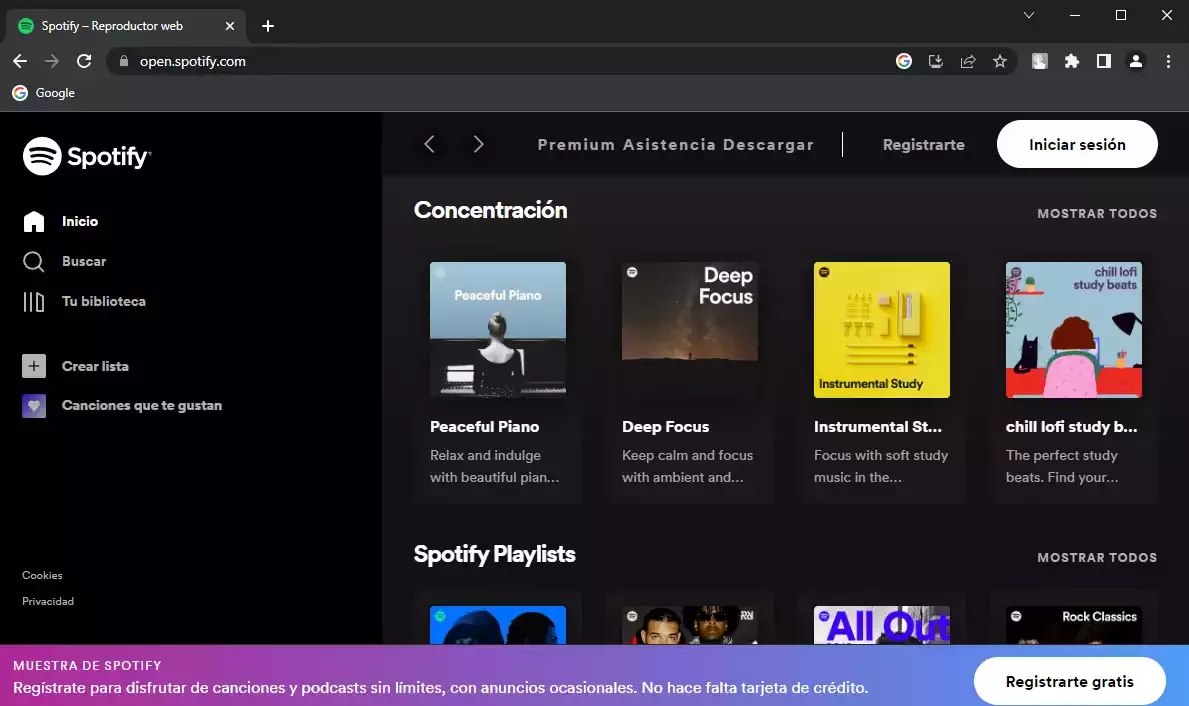Click the Spotify logo in the sidebar

[x=87, y=156]
